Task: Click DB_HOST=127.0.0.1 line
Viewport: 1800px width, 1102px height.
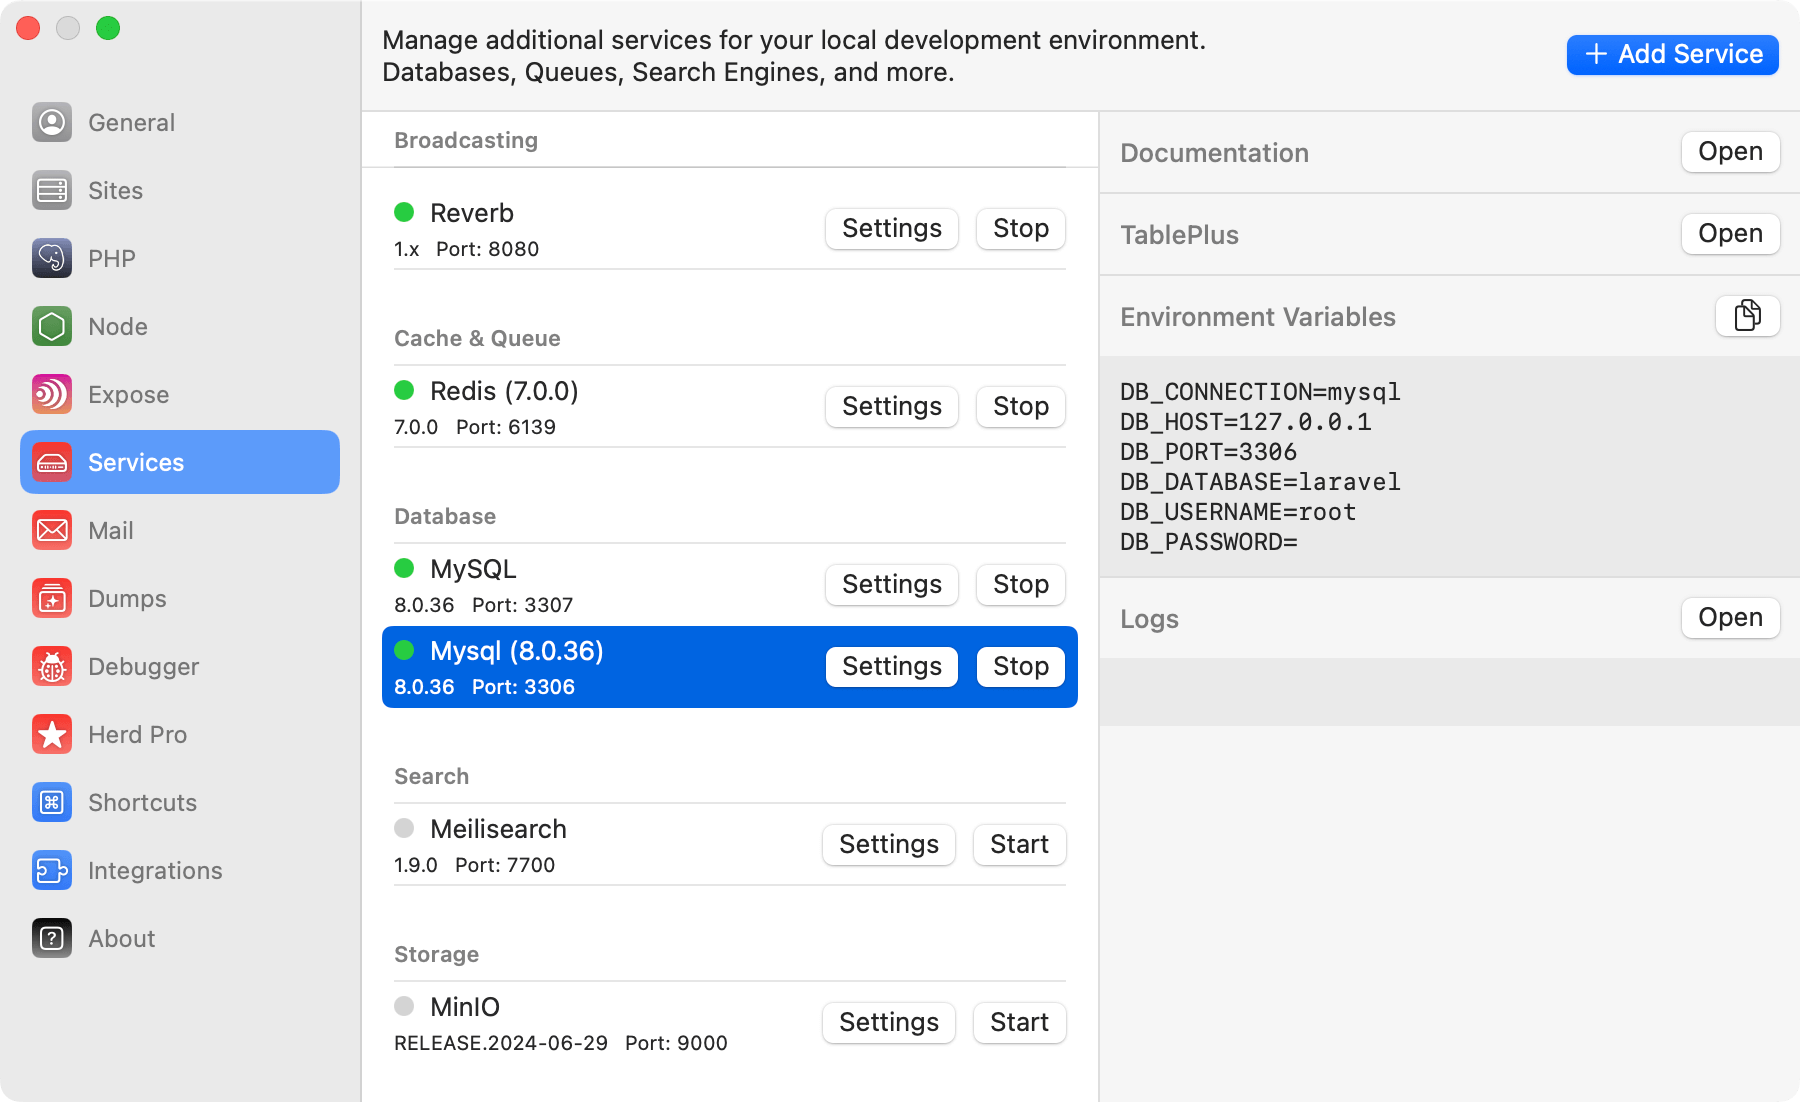Action: coord(1245,422)
